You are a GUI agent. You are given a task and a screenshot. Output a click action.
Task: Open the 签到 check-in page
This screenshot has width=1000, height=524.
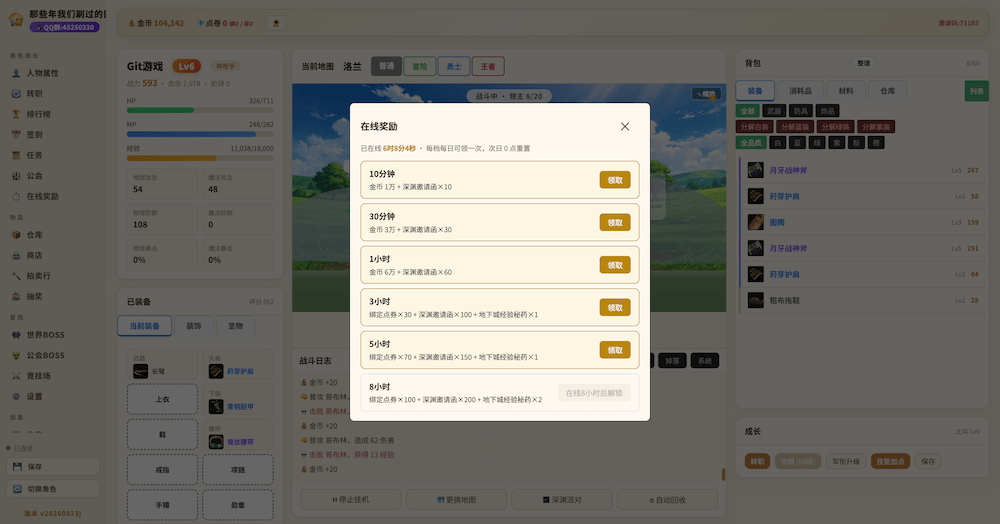(54, 135)
